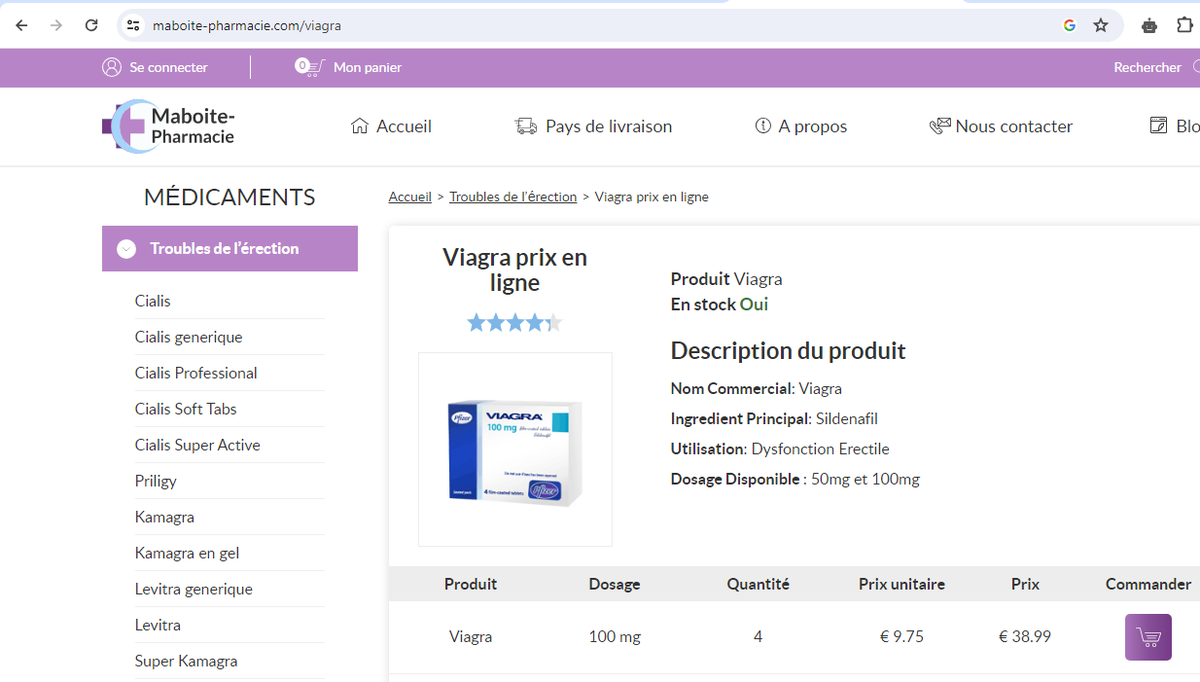Select Troubles de l'érection category header

point(230,249)
